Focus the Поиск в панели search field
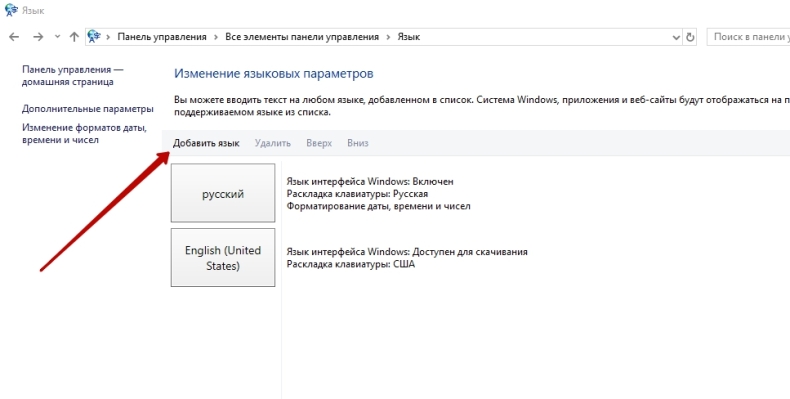 coord(749,37)
